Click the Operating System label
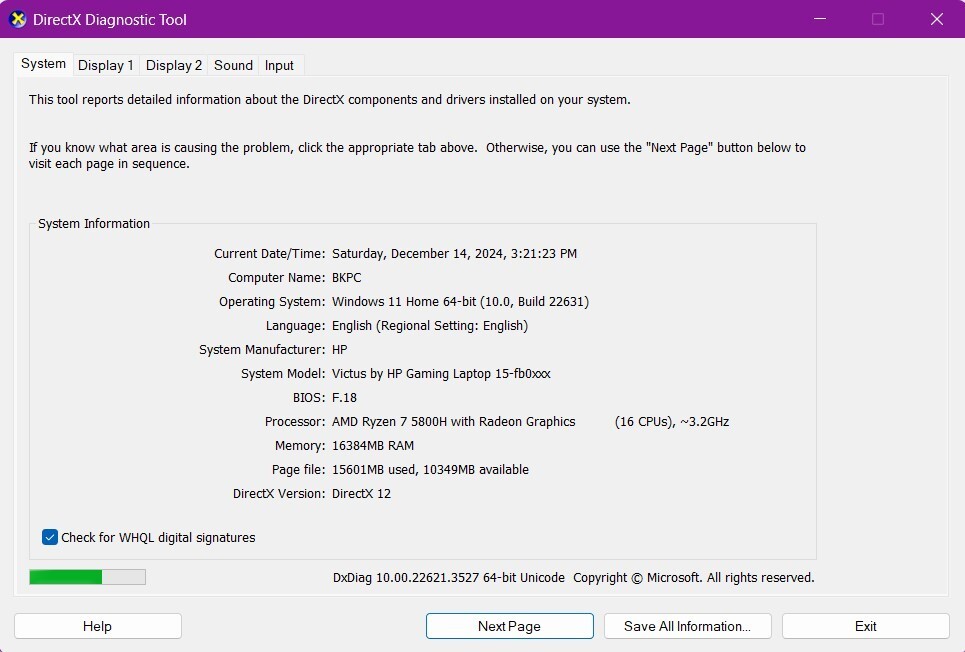965x652 pixels. click(x=272, y=302)
